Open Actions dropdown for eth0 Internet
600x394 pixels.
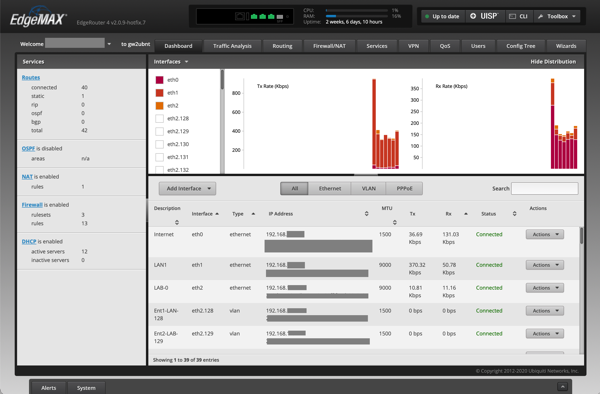click(545, 234)
